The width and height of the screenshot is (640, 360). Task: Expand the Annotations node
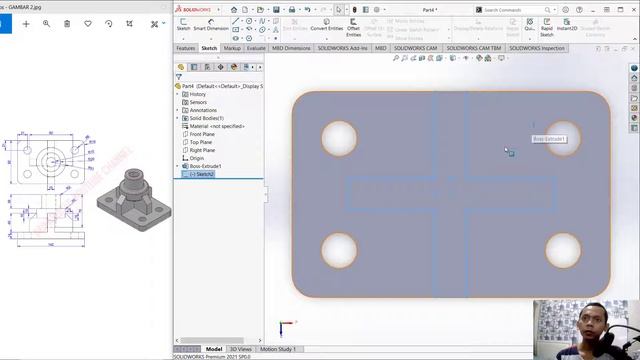(178, 110)
